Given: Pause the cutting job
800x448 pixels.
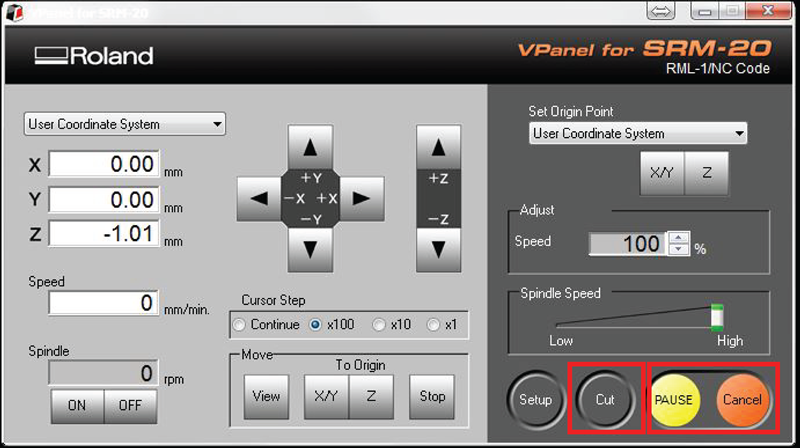Looking at the screenshot, I should point(674,400).
